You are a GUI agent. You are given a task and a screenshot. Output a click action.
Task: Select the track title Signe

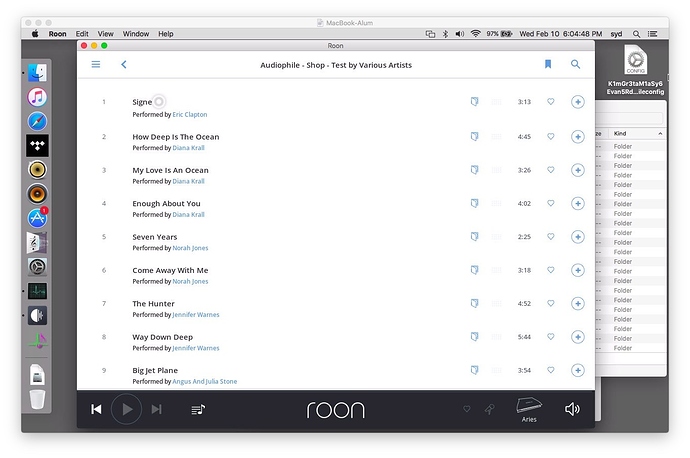142,102
